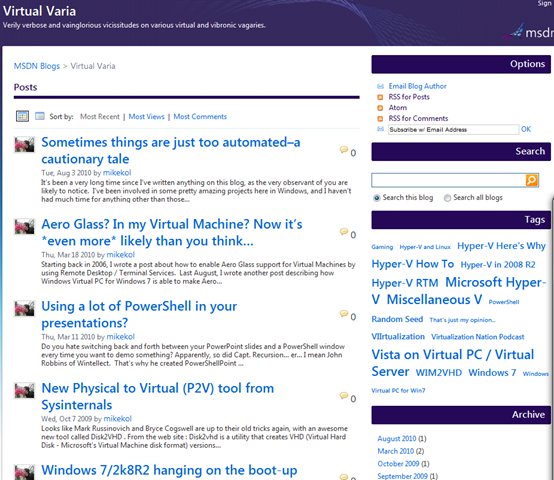554x480 pixels.
Task: Click the msdn logo in the header
Action: click(x=528, y=32)
